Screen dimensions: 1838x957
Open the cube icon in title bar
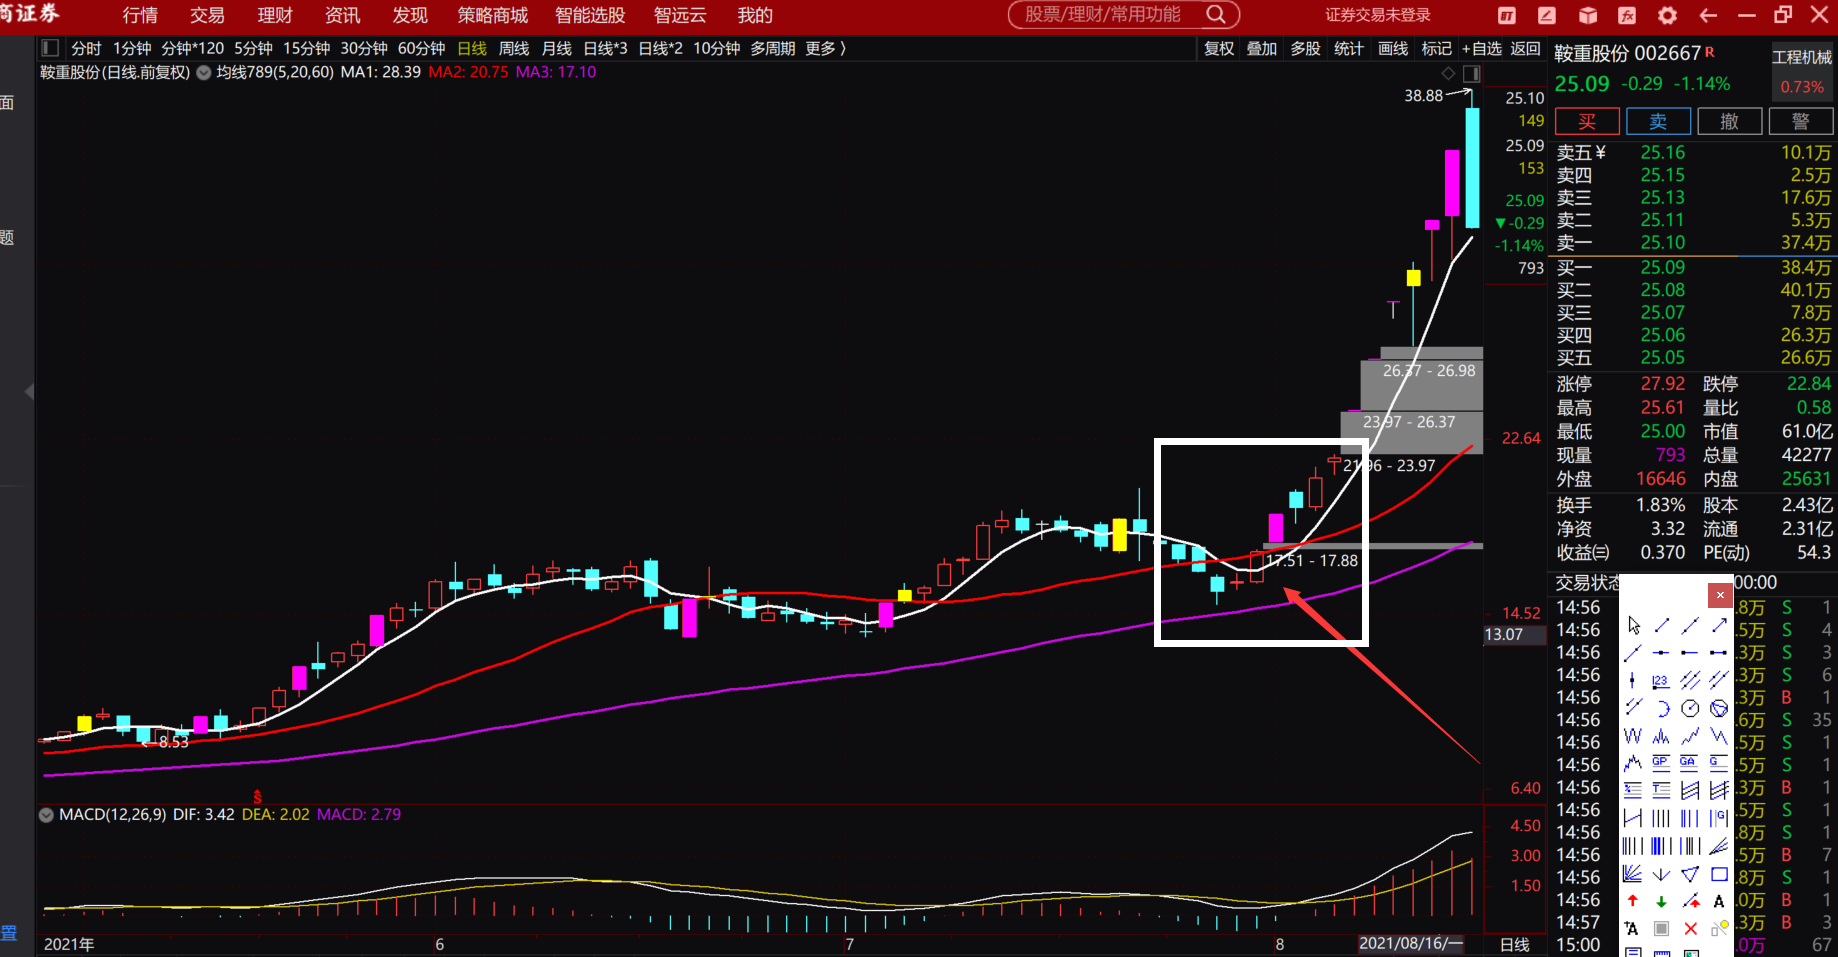[1588, 15]
